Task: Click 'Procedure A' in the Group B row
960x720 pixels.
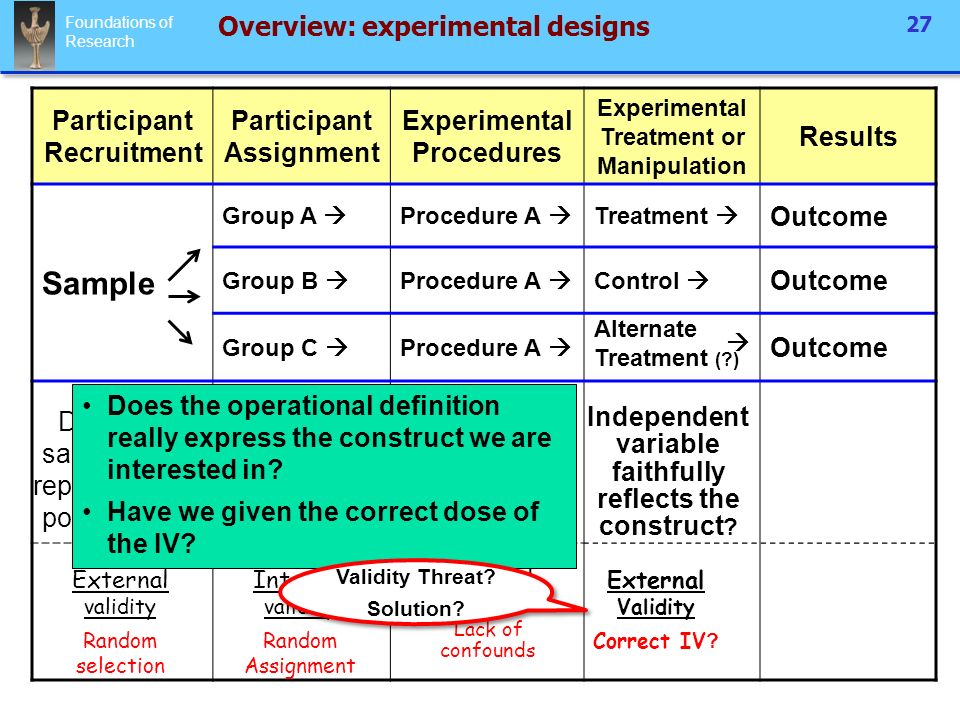Action: click(470, 281)
